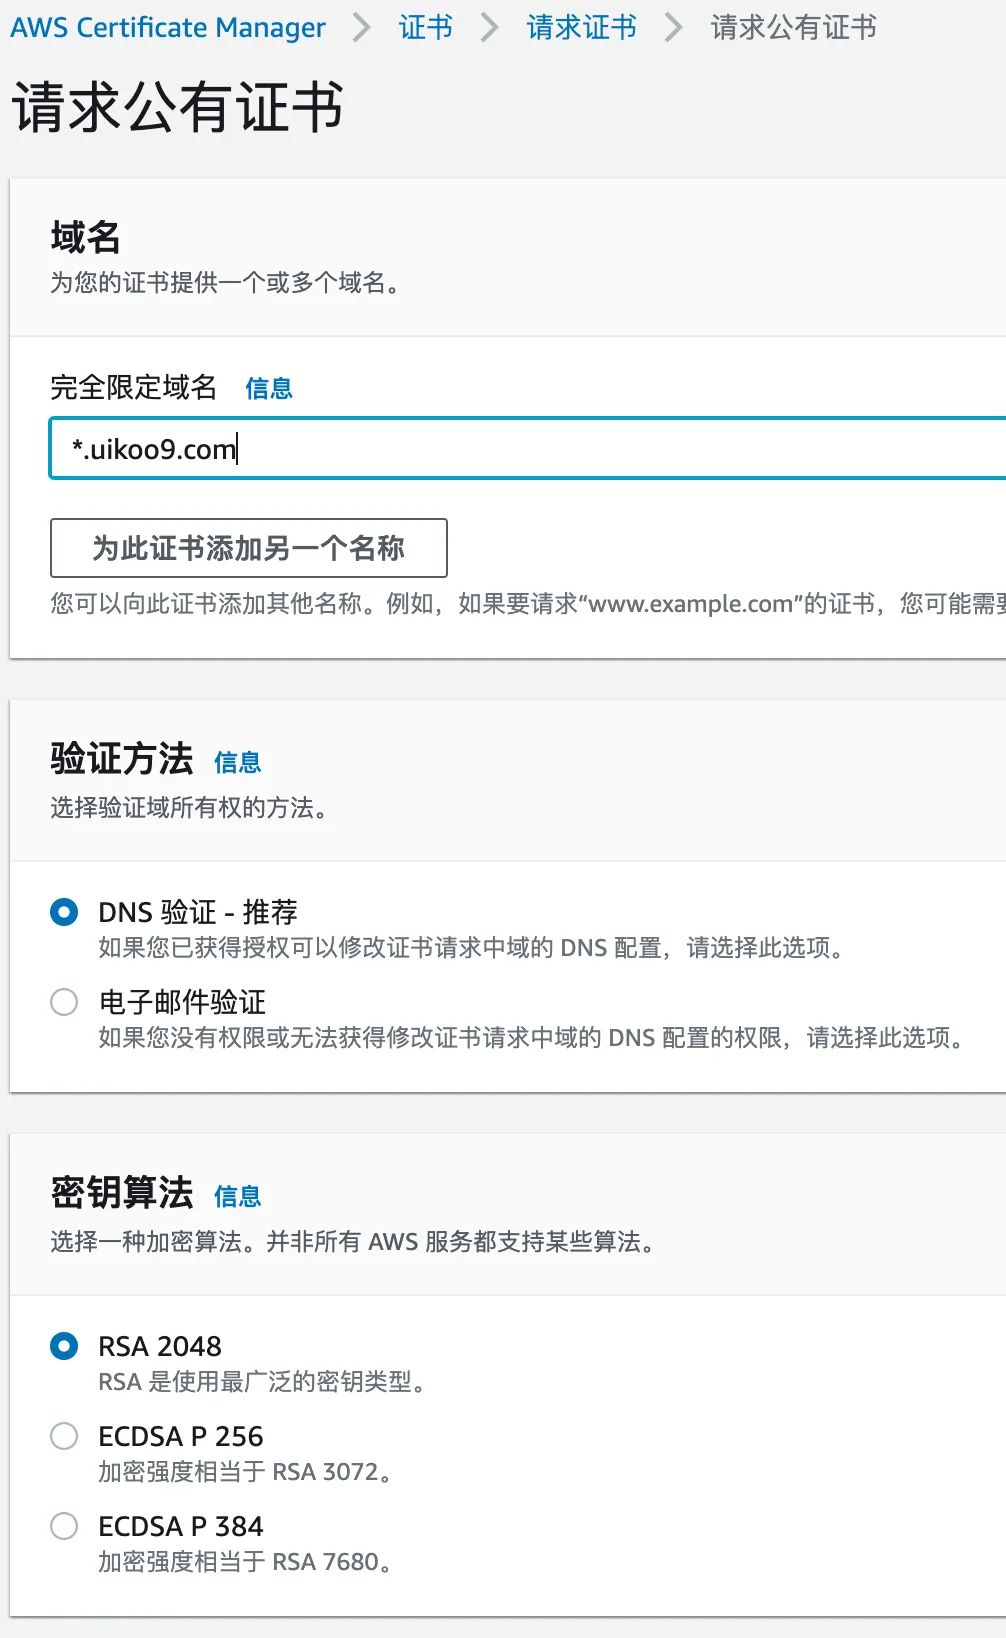The width and height of the screenshot is (1006, 1638).
Task: Open 信息 link beside 完全限定域名
Action: pos(269,388)
